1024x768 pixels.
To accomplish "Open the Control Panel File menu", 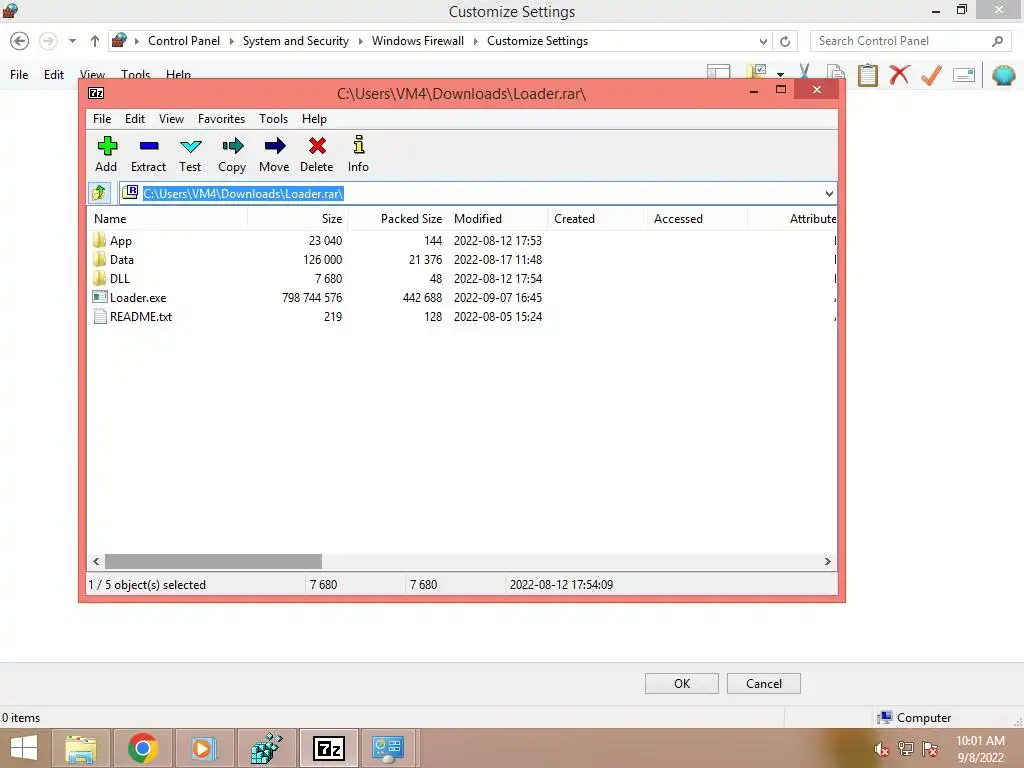I will pyautogui.click(x=19, y=74).
